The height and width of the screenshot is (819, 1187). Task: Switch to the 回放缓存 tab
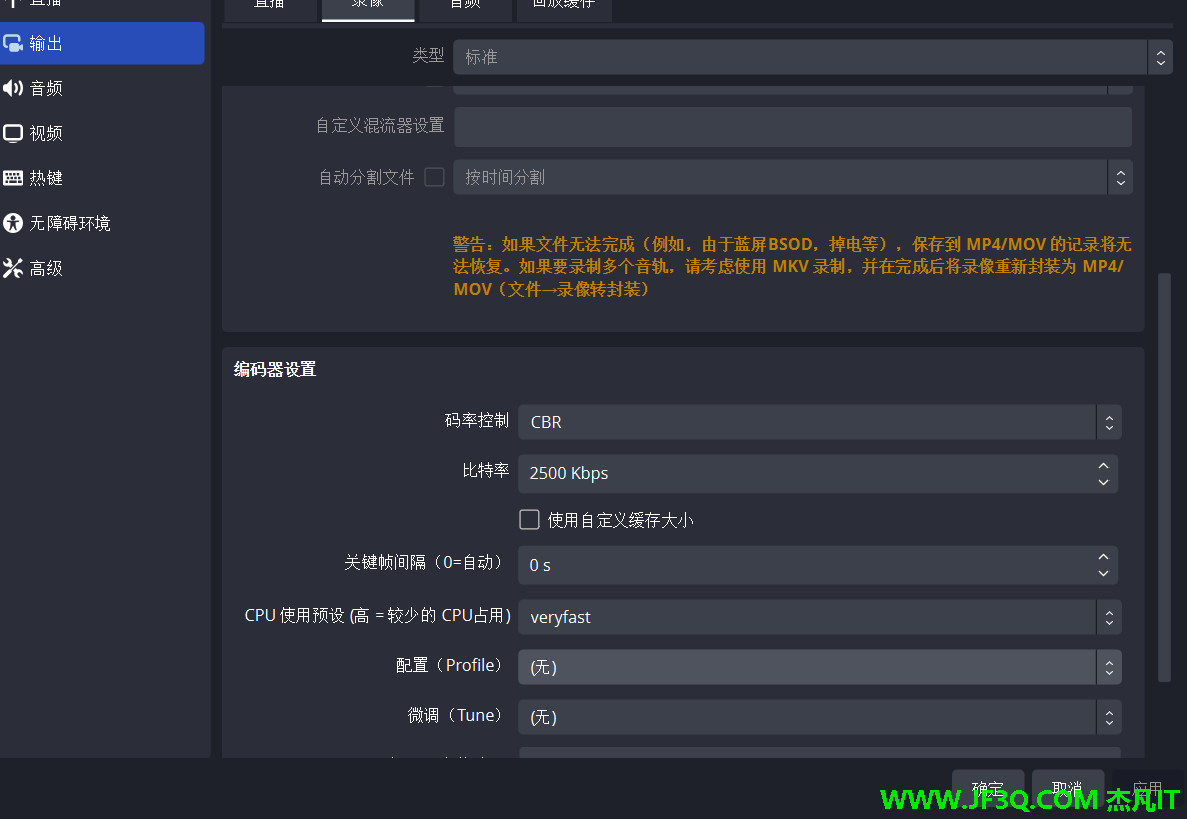pyautogui.click(x=563, y=6)
